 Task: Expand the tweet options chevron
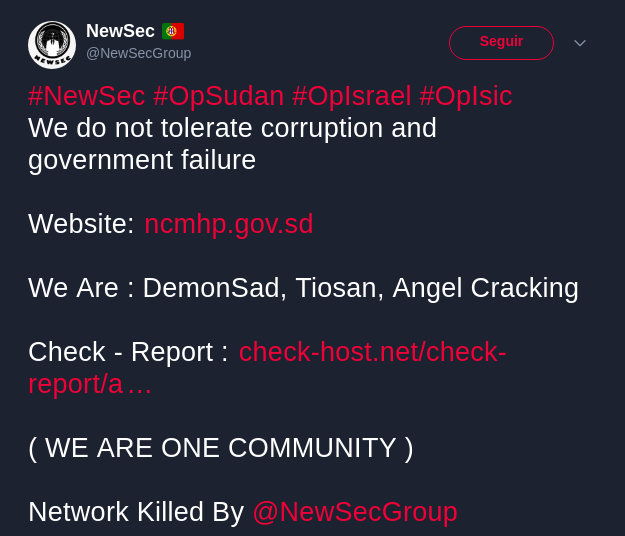[x=580, y=43]
